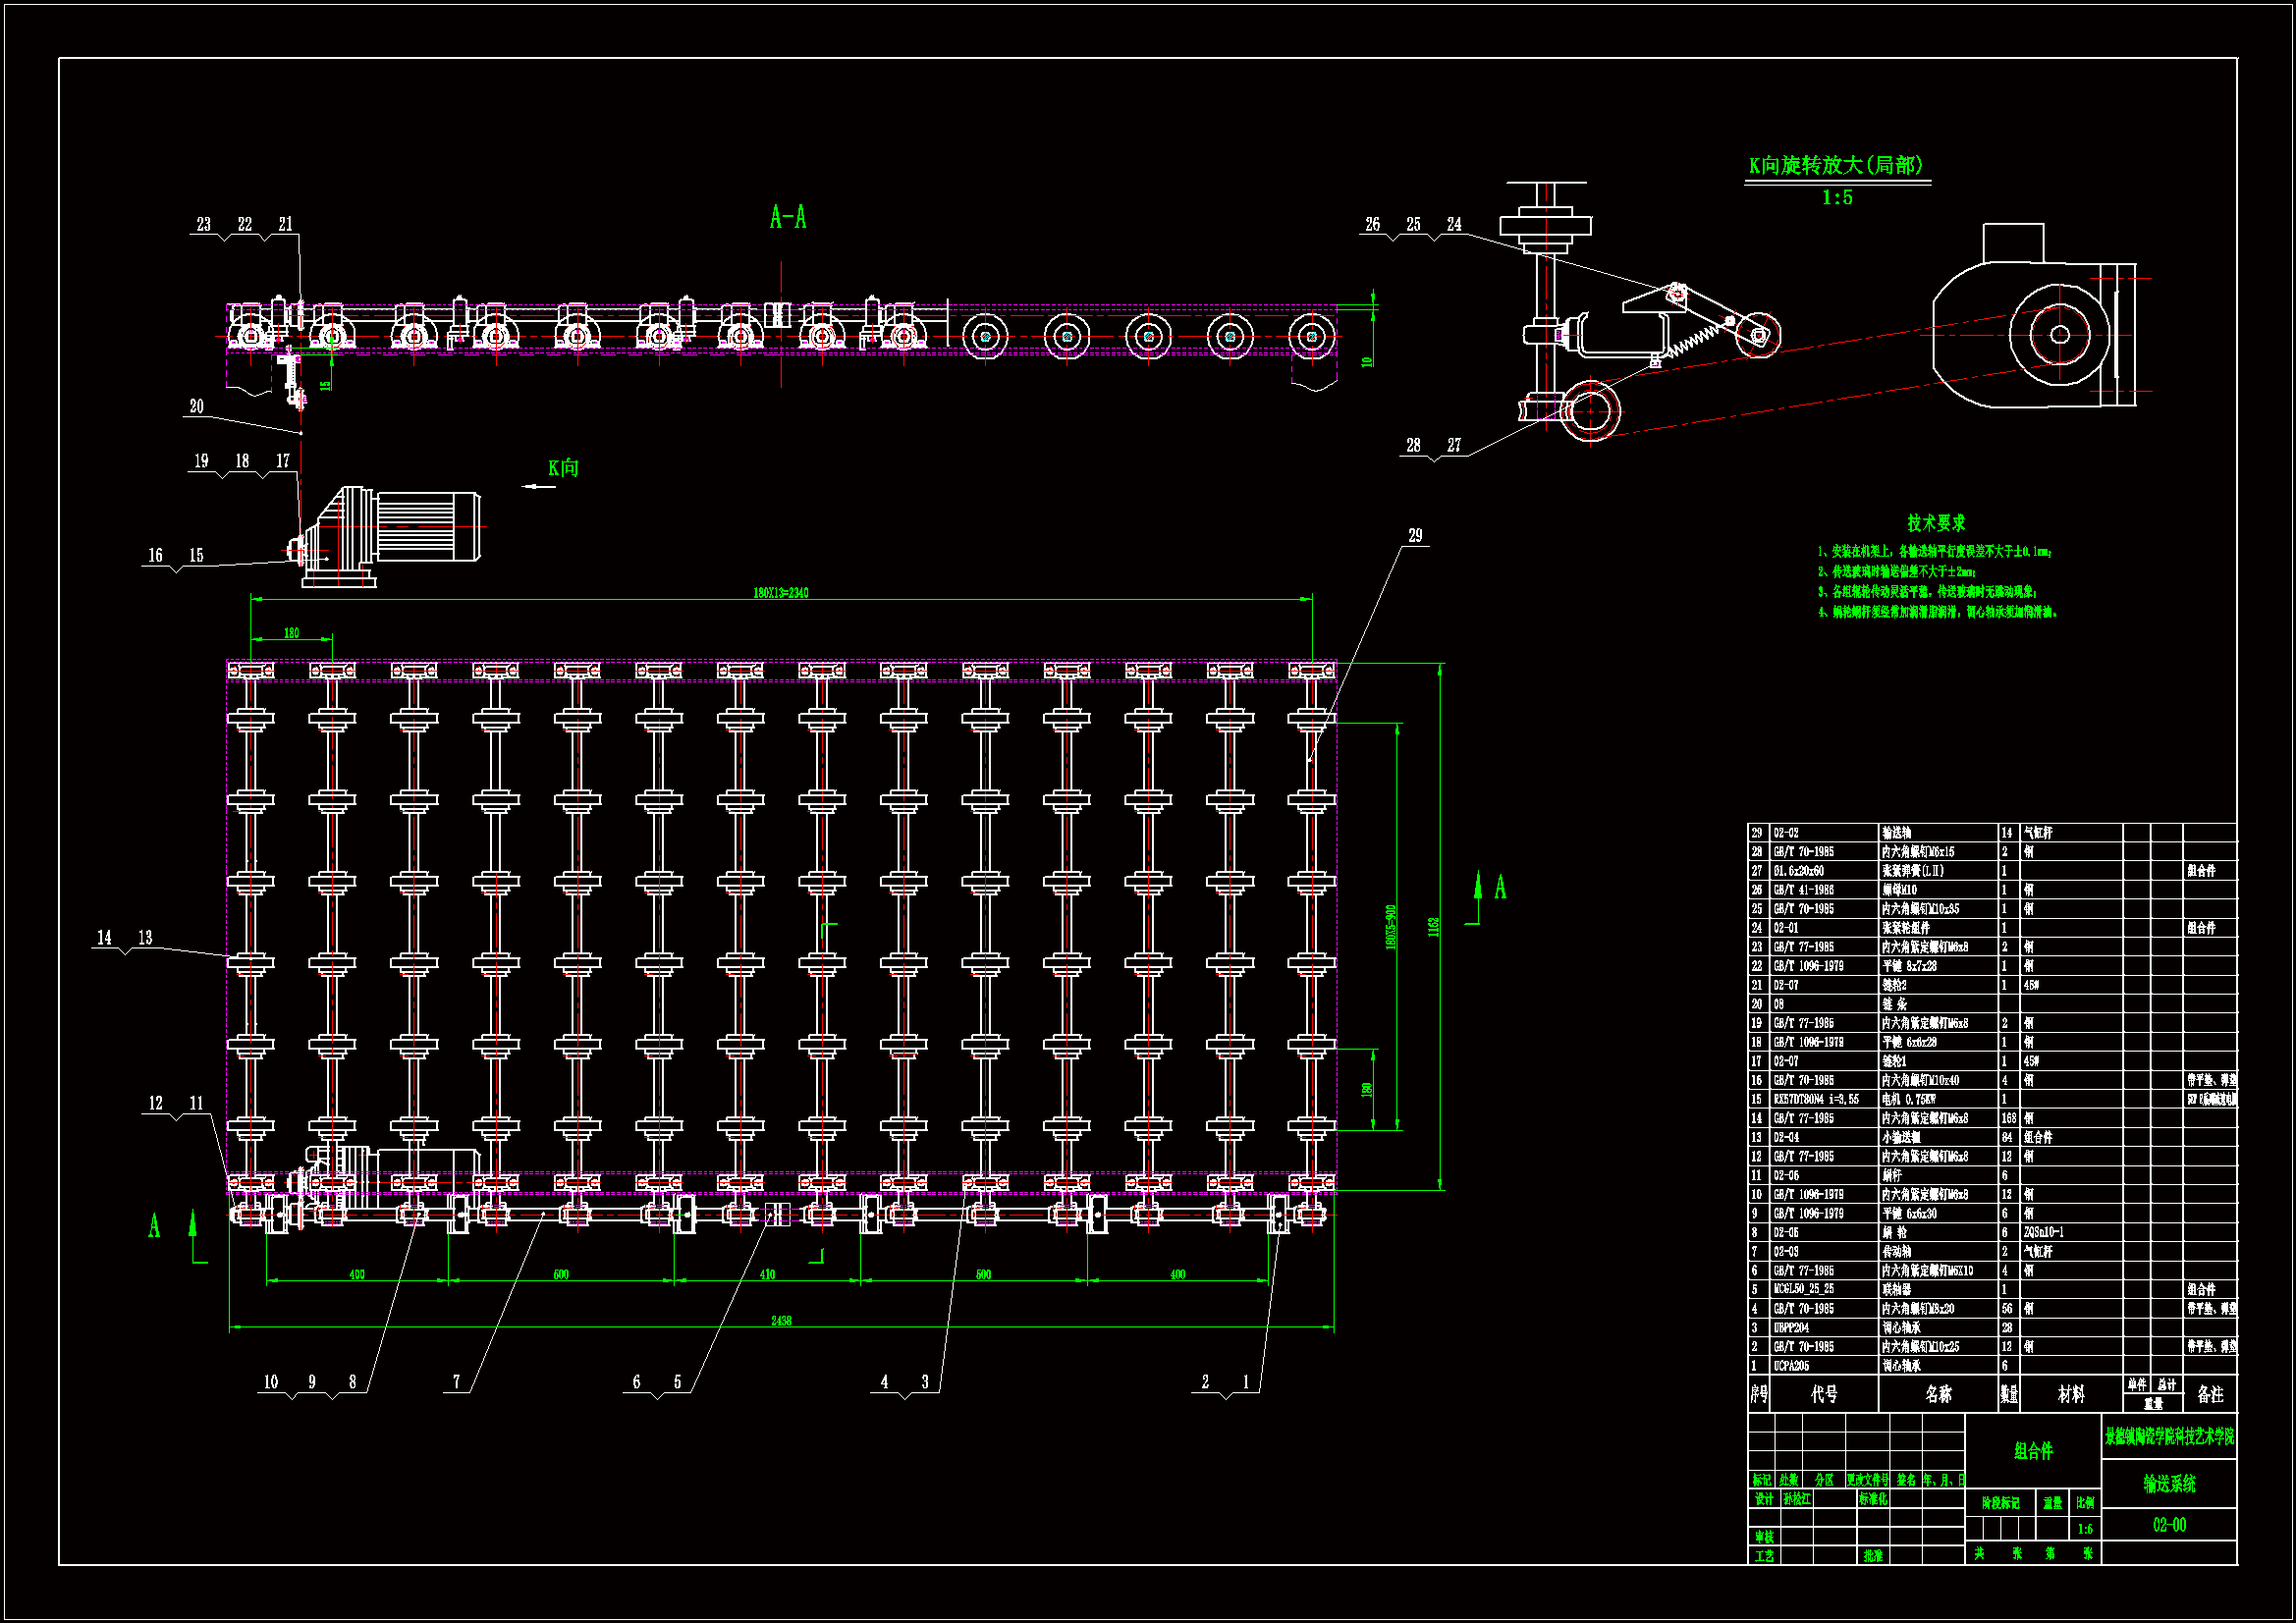2296x1623 pixels.
Task: Click the scale value 1:6 cell
Action: [x=2084, y=1529]
